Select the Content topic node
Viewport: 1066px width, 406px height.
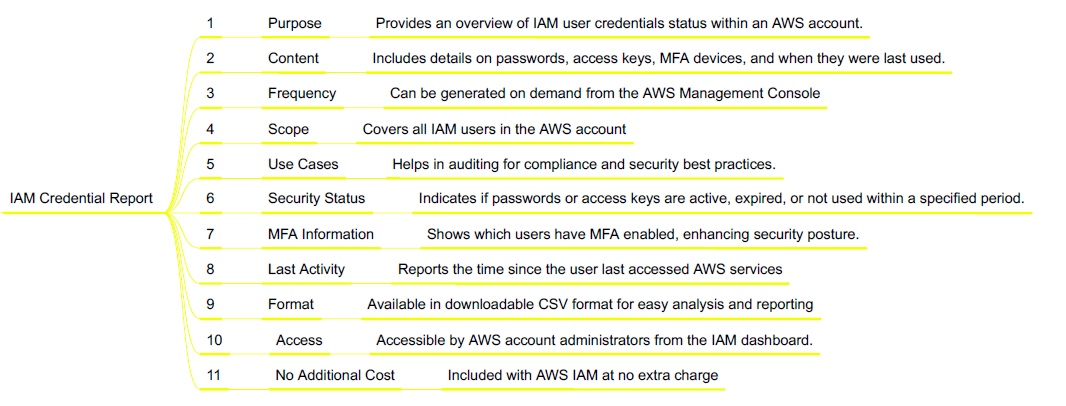click(x=293, y=58)
